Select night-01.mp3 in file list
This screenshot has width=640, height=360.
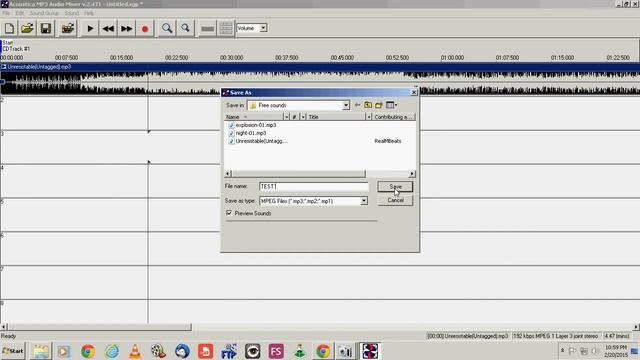tap(247, 133)
